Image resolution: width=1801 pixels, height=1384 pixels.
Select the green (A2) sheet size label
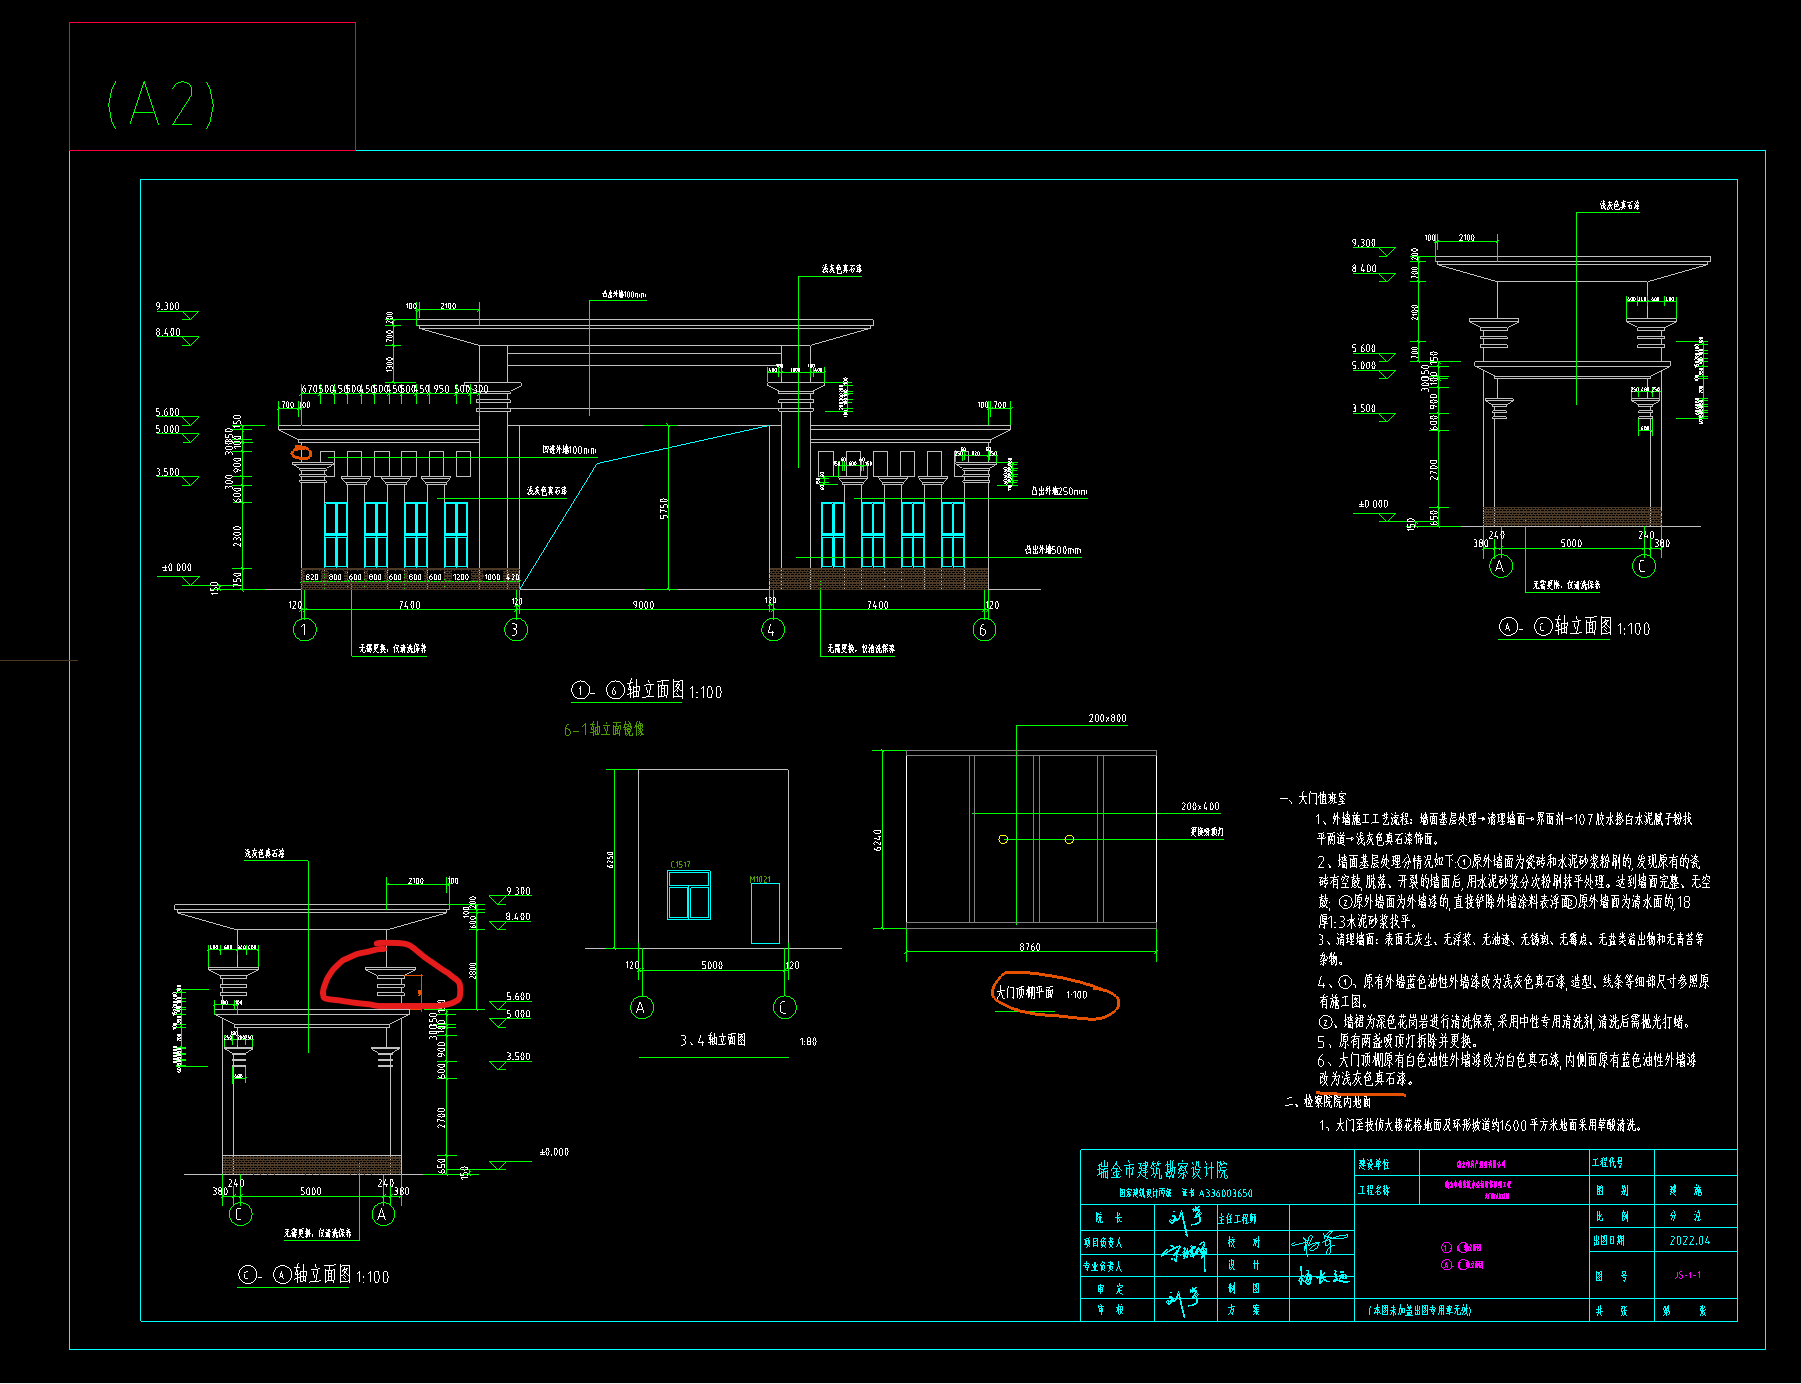160,104
